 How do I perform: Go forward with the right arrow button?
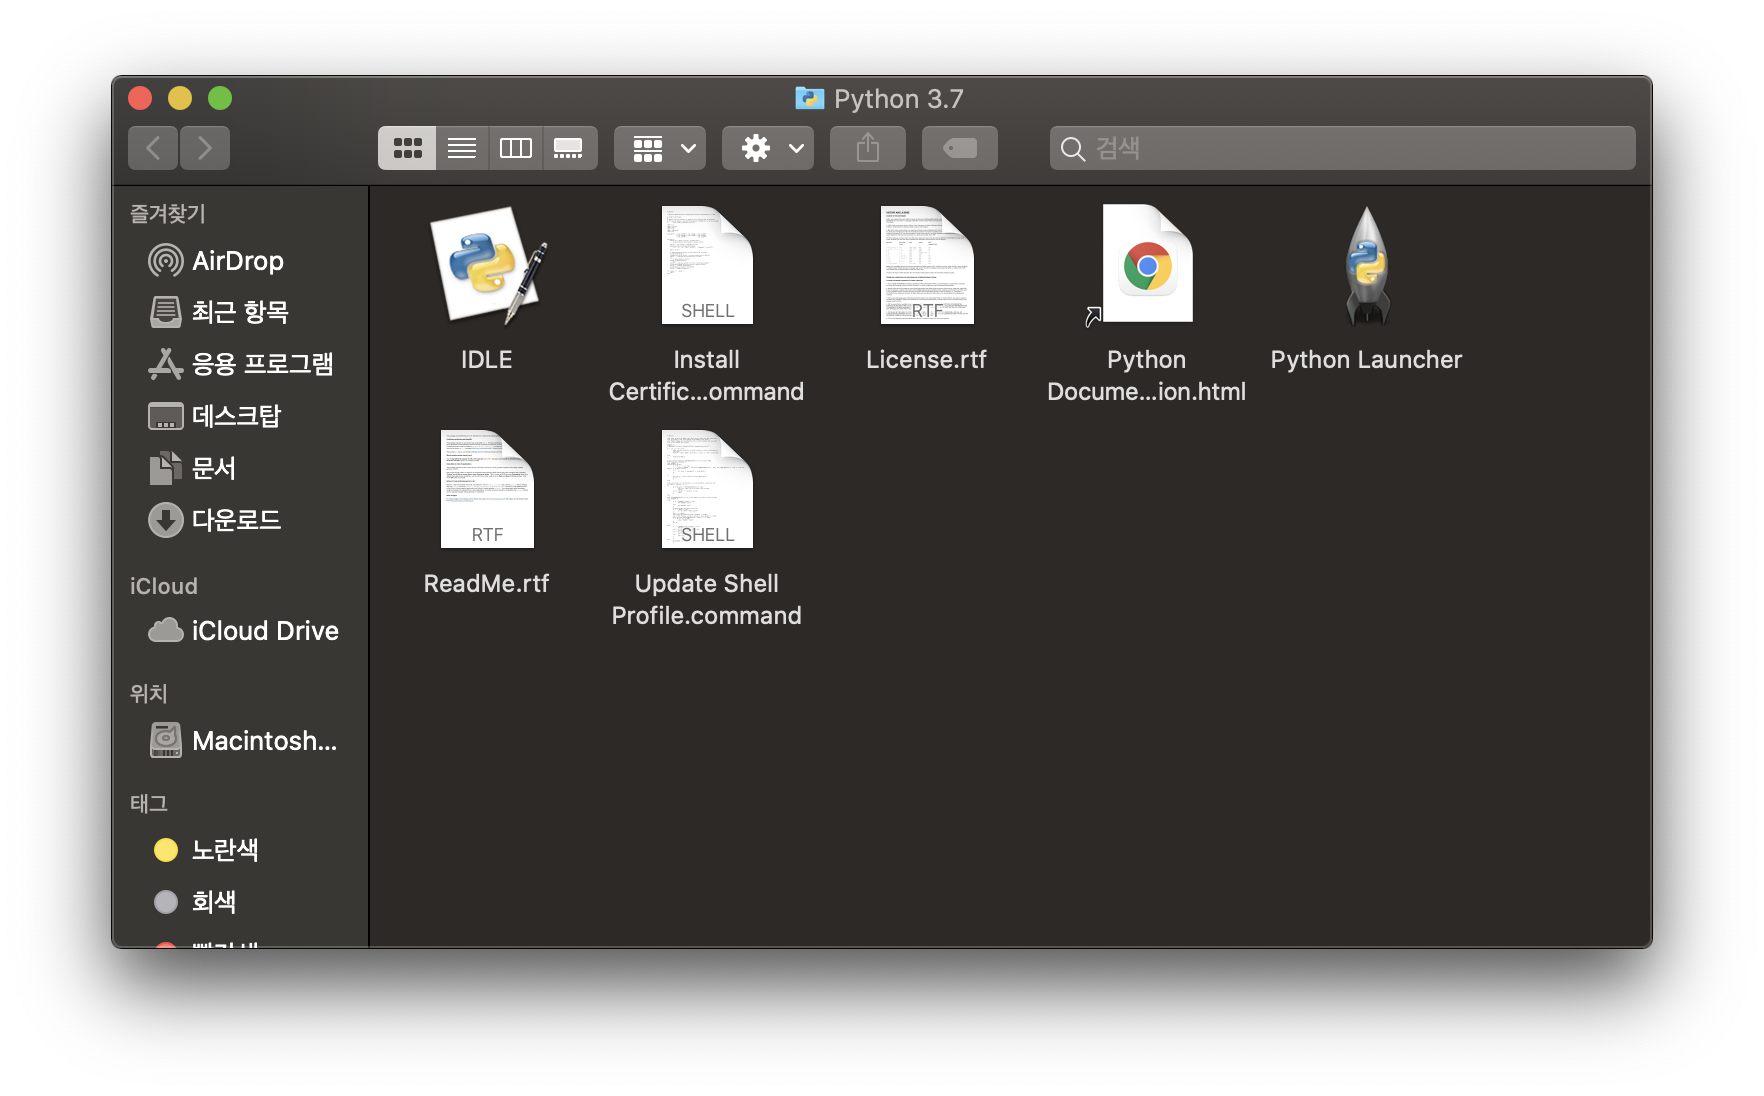coord(205,148)
